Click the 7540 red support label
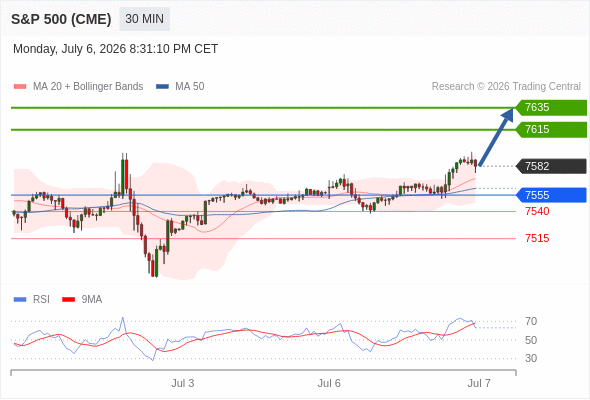Screen dimensions: 590x400 pos(537,211)
